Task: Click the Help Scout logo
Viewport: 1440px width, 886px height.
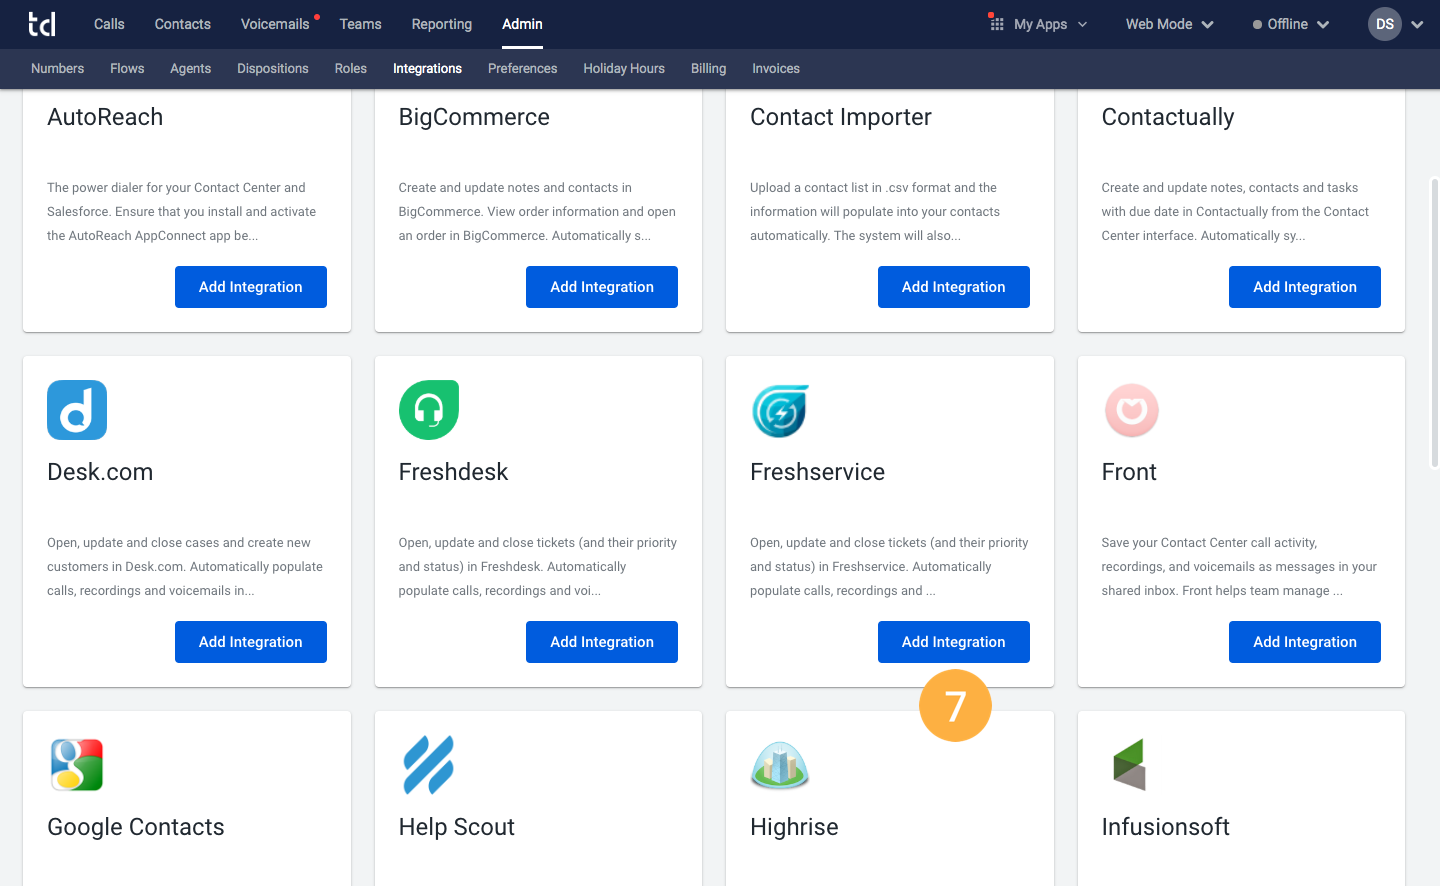Action: point(429,765)
